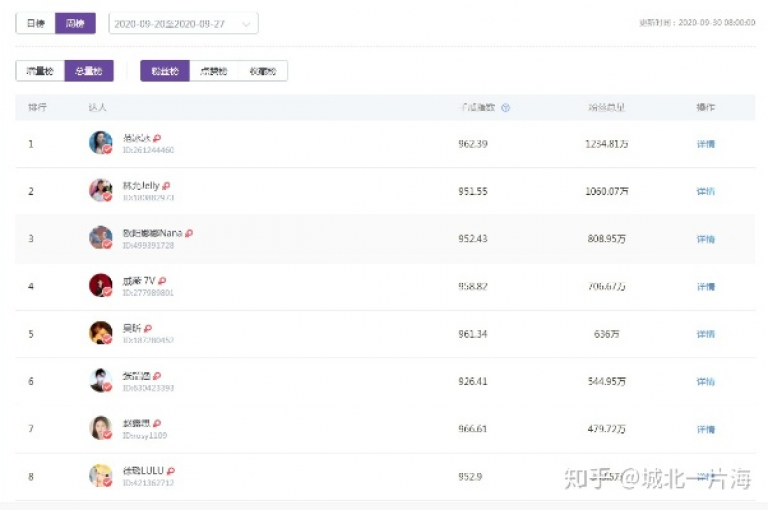Open avatar of 林允Jelly
This screenshot has height=510, width=768.
tap(101, 190)
